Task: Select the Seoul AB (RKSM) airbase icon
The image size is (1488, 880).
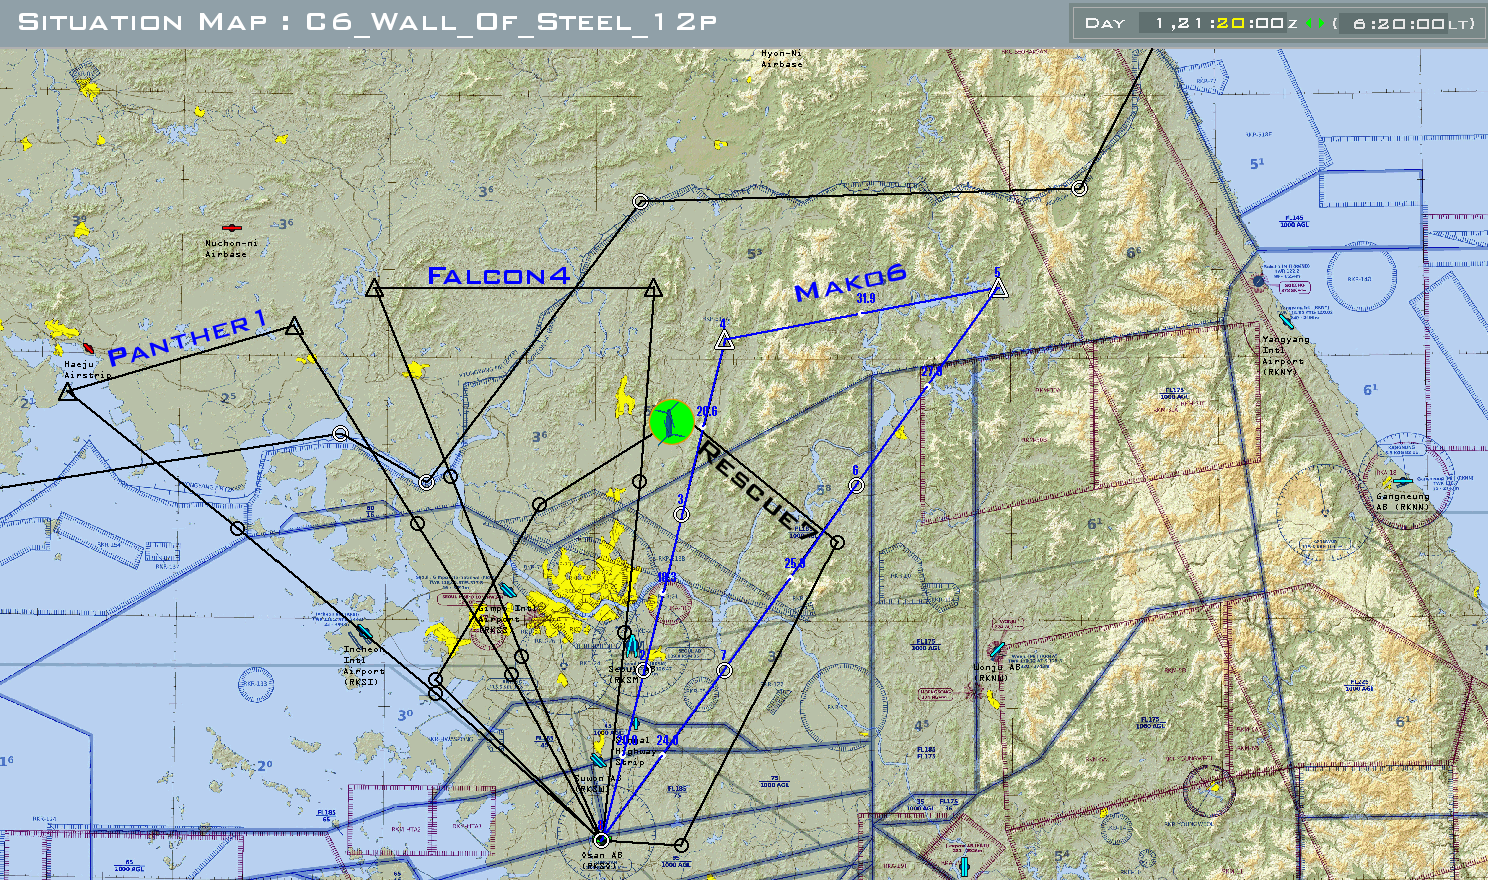Action: tap(632, 647)
